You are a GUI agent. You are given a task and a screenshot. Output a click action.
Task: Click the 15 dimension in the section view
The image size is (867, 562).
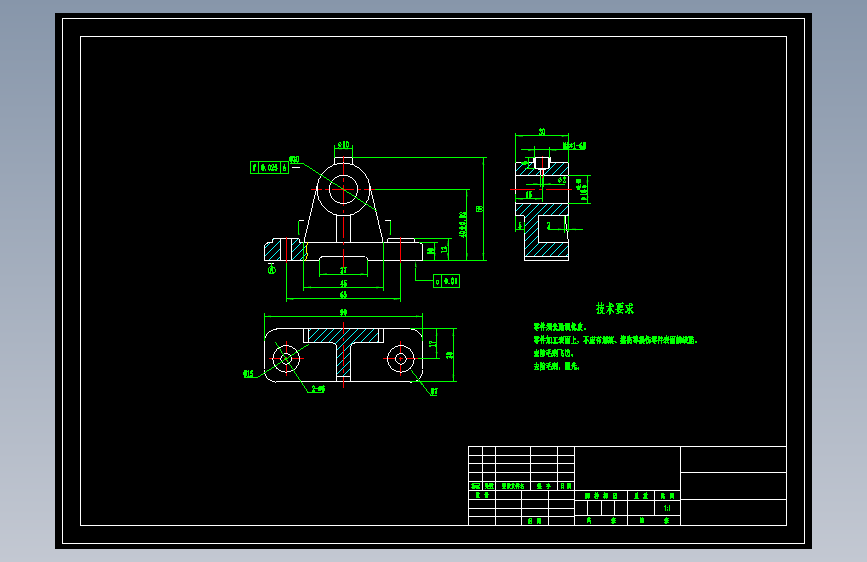[x=529, y=195]
